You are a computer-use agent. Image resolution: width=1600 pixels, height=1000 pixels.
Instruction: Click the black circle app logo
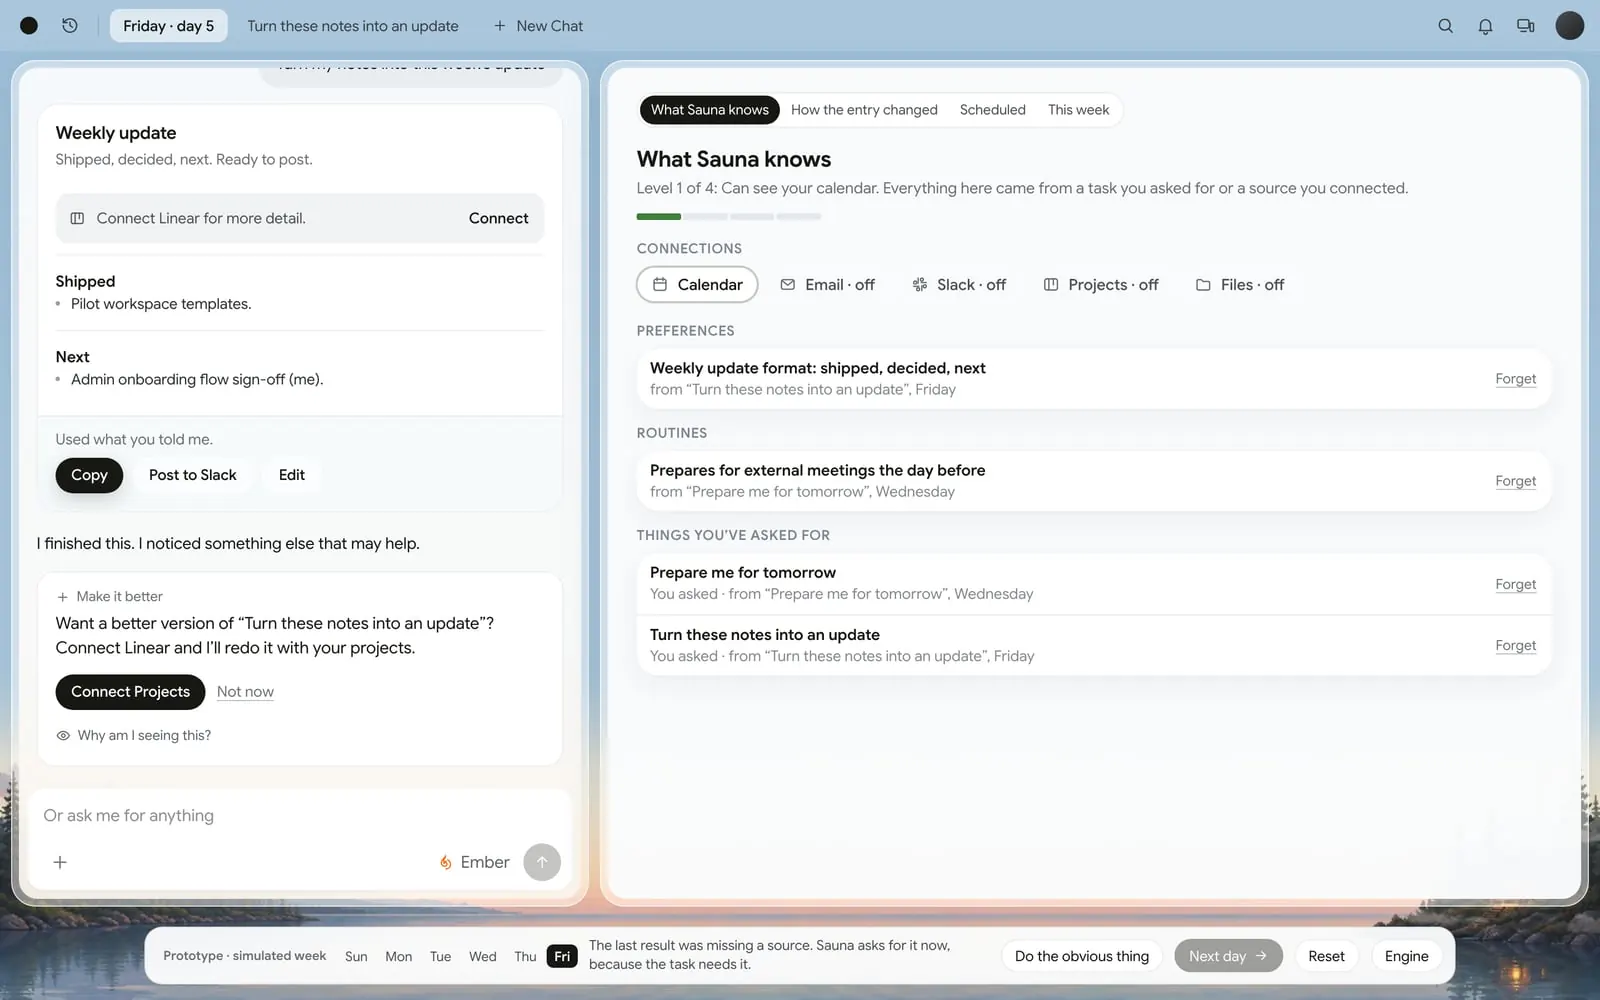29,26
